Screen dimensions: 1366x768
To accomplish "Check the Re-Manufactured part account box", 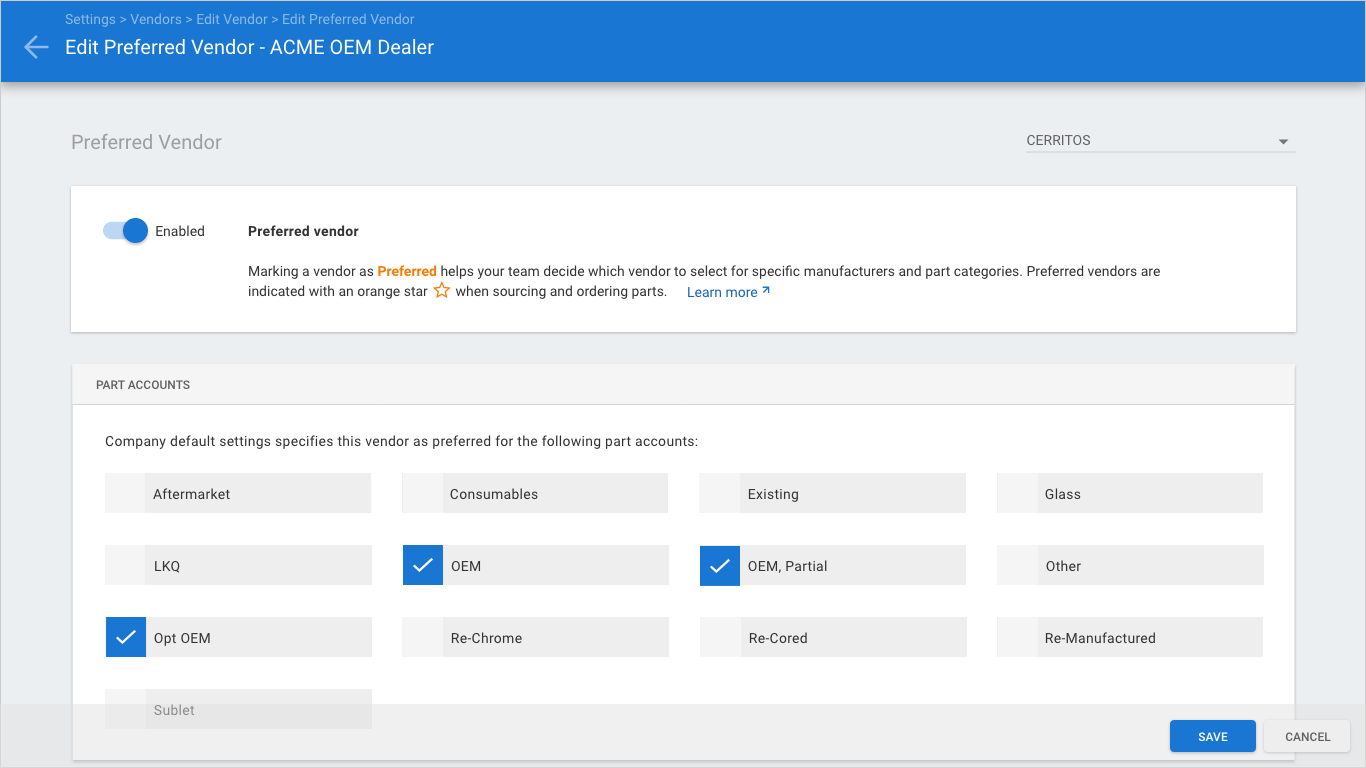I will (x=1017, y=638).
